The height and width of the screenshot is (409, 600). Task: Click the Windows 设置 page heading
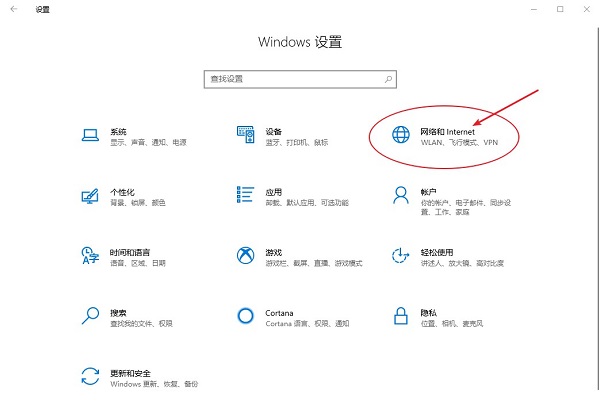coord(300,42)
